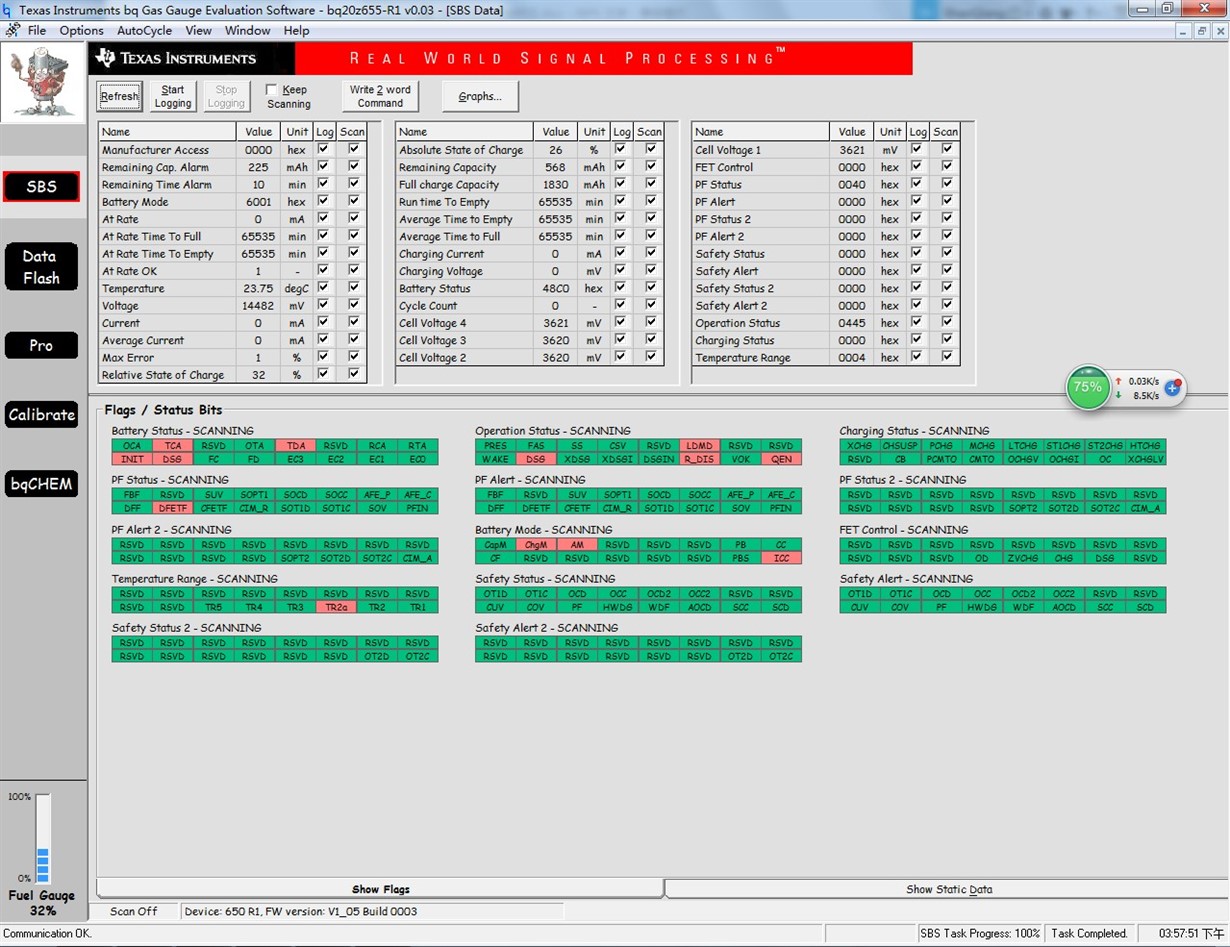Image resolution: width=1230 pixels, height=947 pixels.
Task: Click the Temperature value 23.75
Action: click(x=259, y=288)
